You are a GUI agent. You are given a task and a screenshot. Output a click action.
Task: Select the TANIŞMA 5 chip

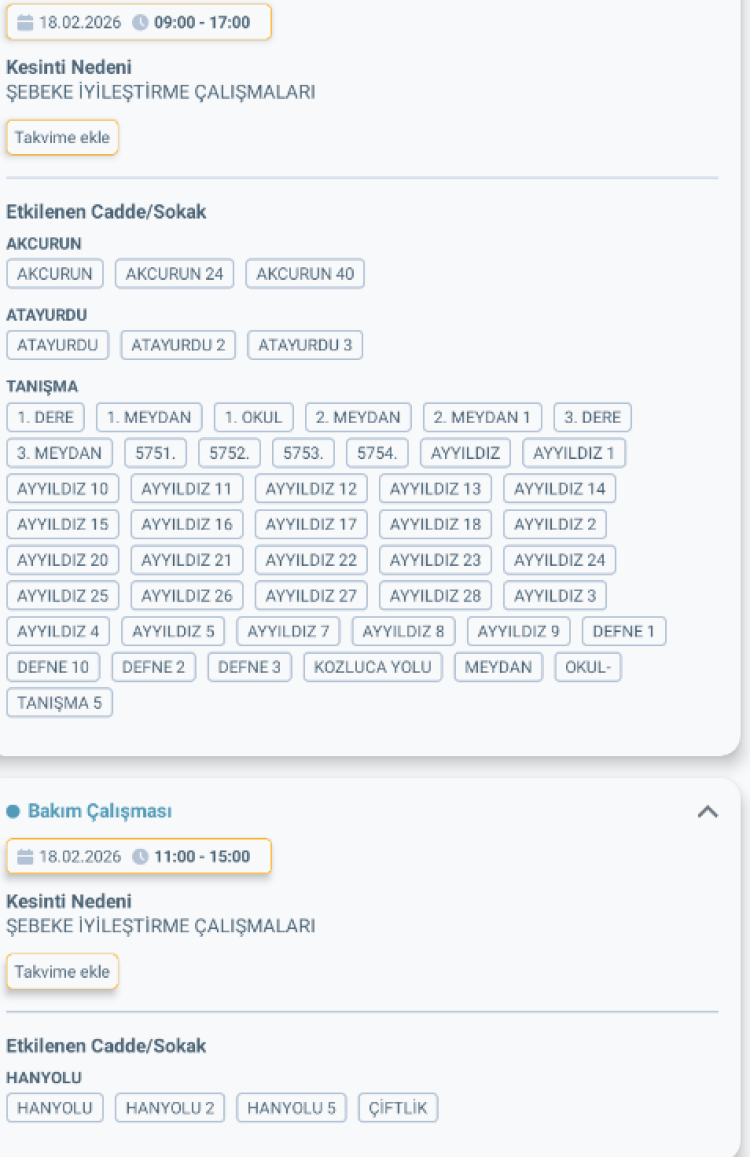tap(59, 703)
